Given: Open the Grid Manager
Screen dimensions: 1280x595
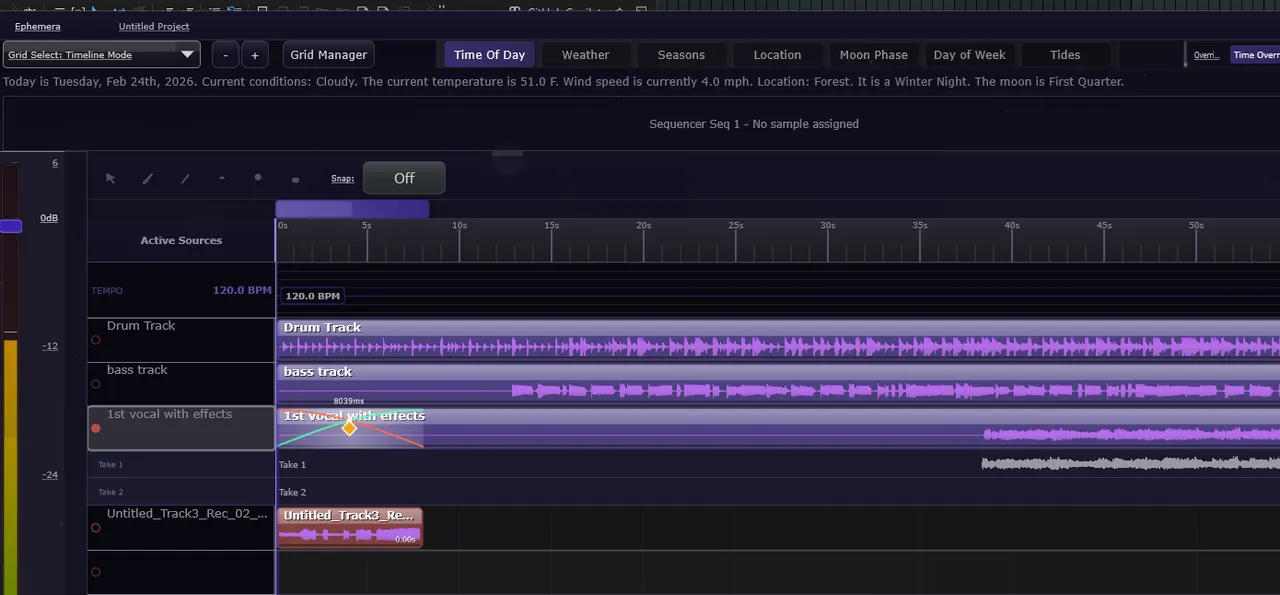Looking at the screenshot, I should coord(329,55).
